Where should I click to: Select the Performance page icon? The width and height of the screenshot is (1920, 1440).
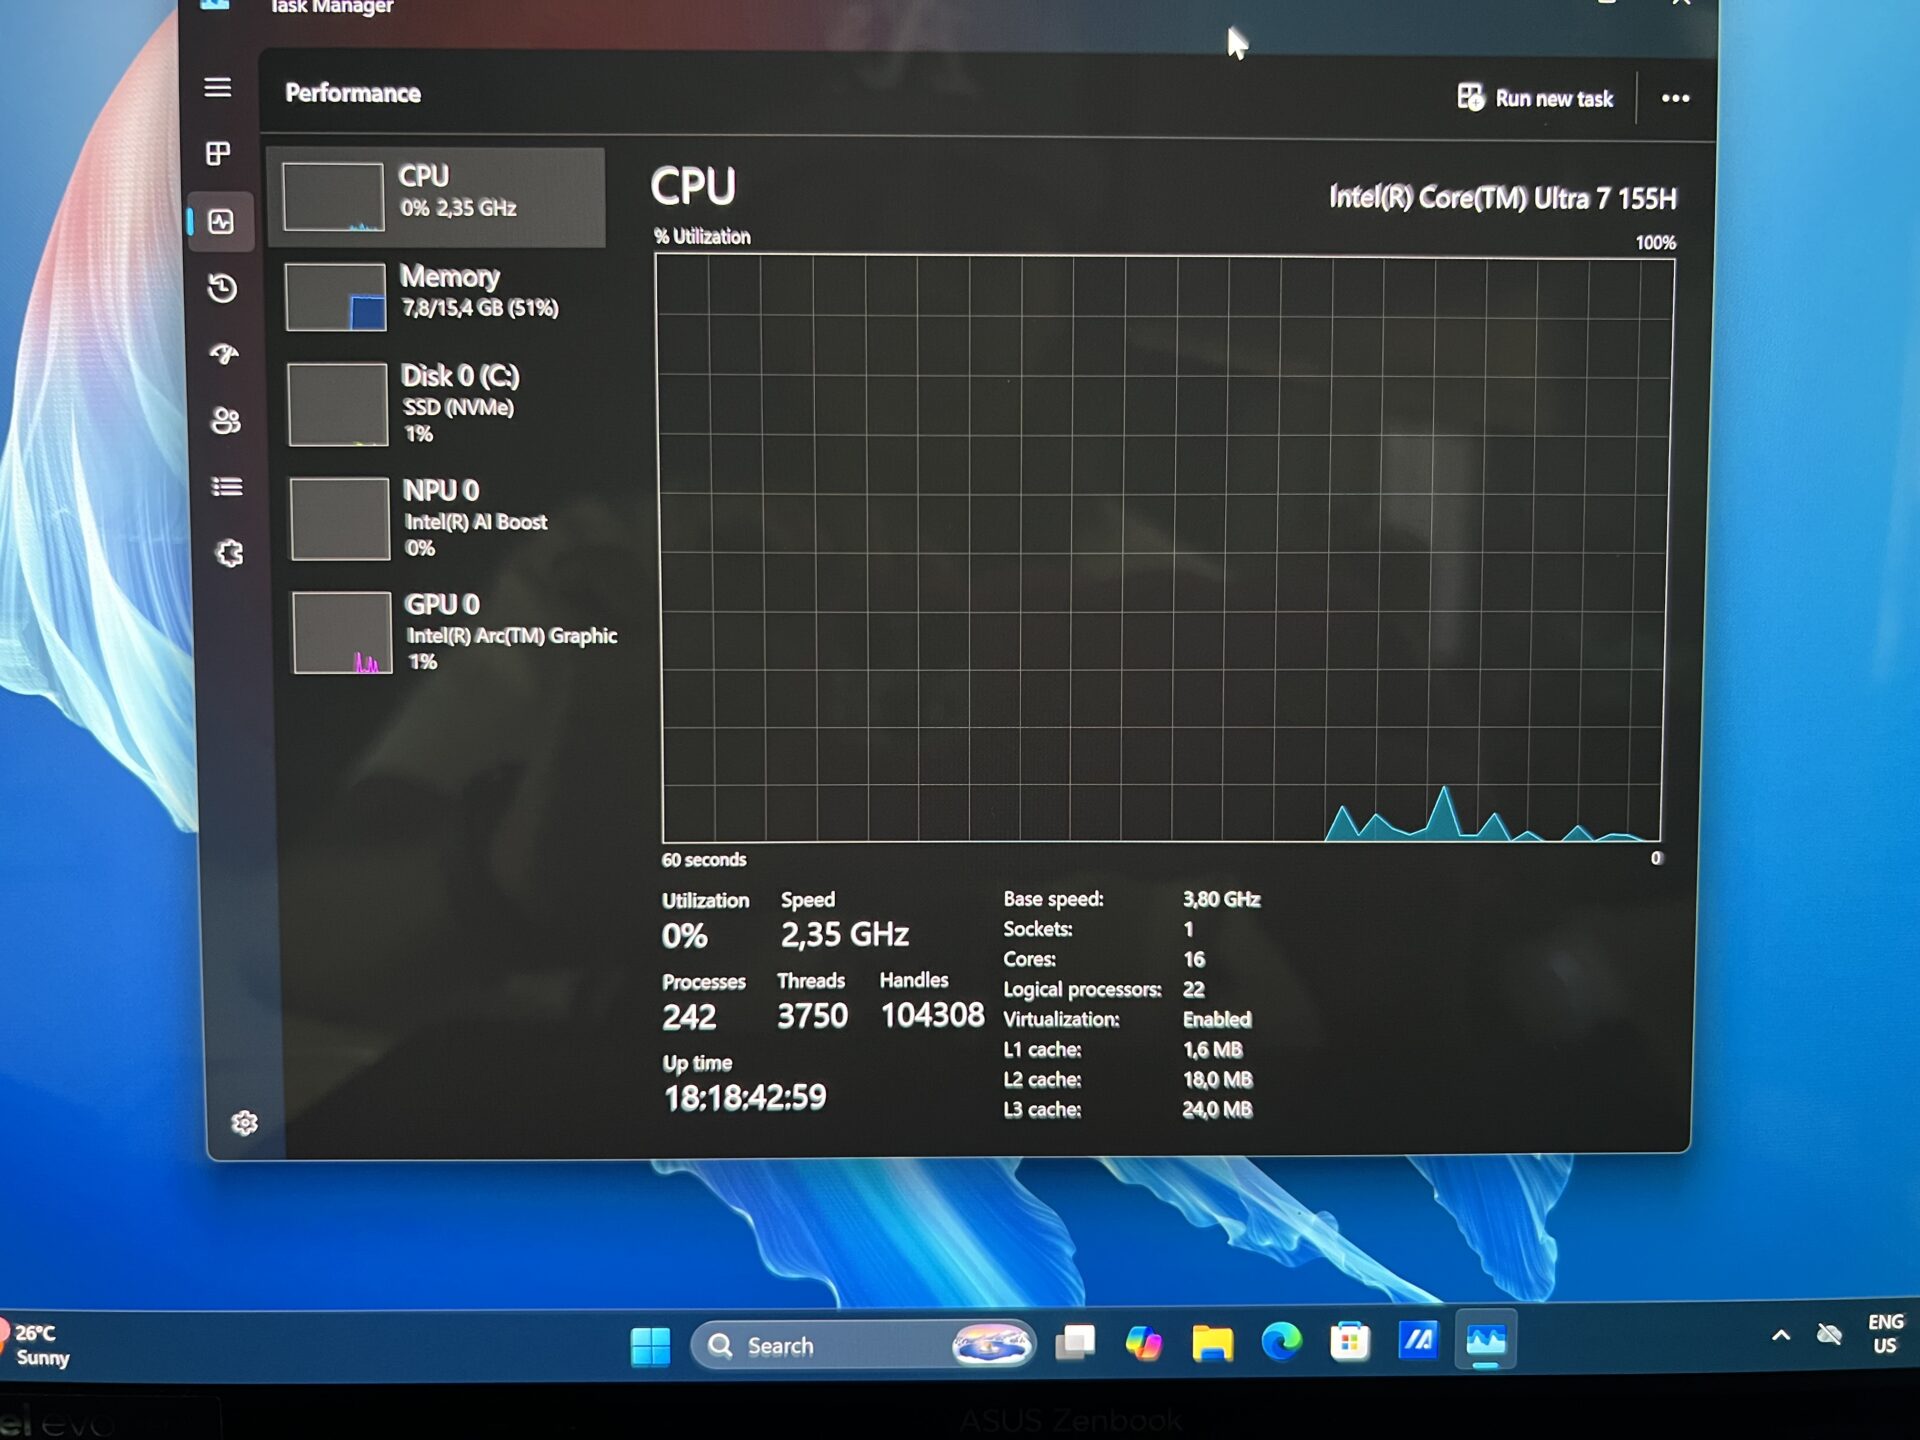[x=221, y=221]
